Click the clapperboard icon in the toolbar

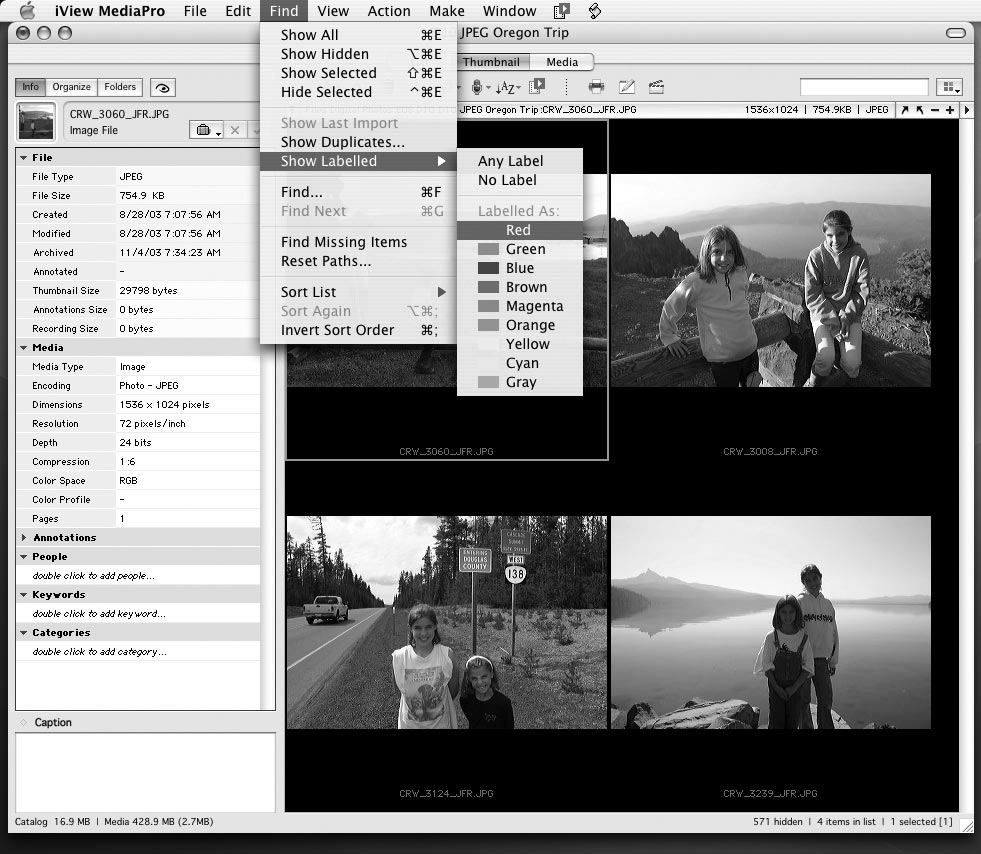(x=656, y=87)
